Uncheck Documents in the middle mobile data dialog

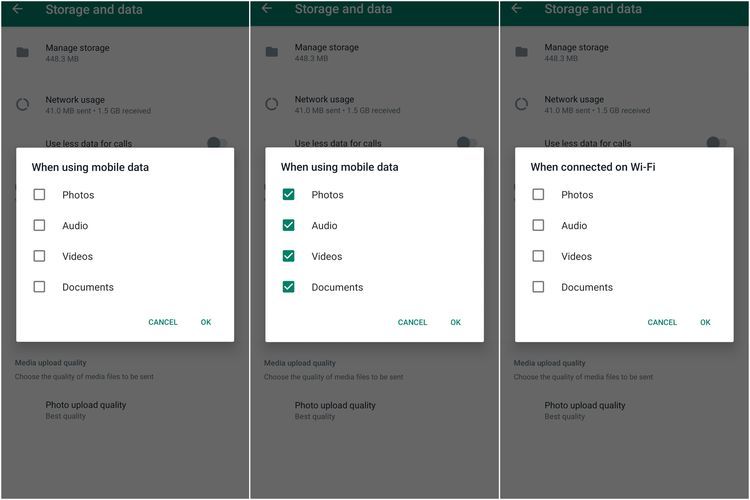pos(288,287)
